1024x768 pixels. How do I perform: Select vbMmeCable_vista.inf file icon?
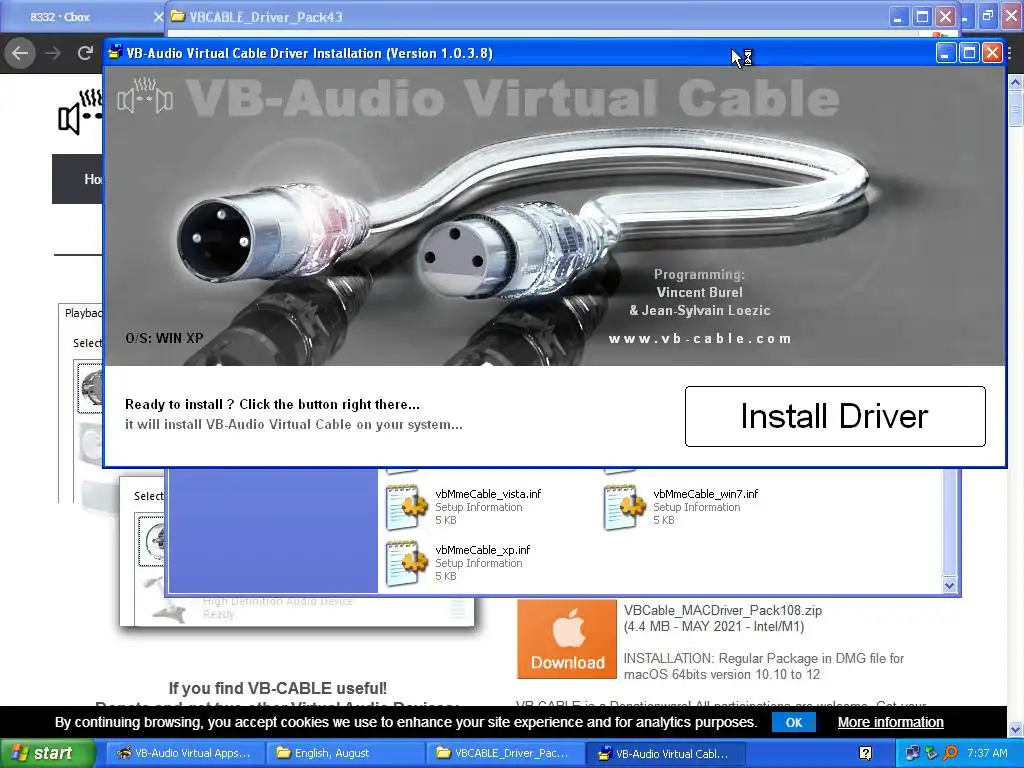406,506
